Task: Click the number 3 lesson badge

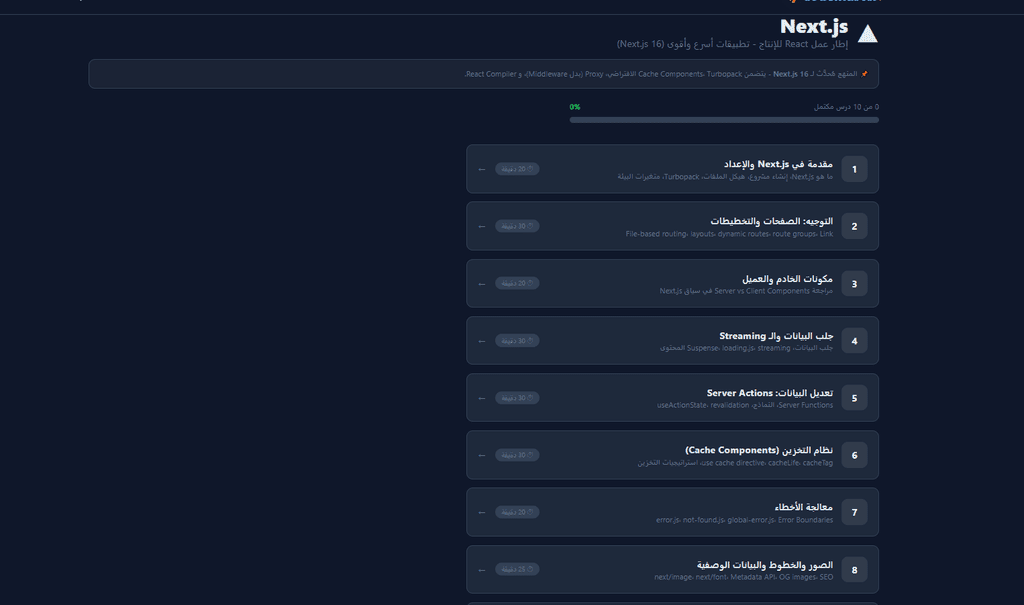Action: [x=854, y=284]
